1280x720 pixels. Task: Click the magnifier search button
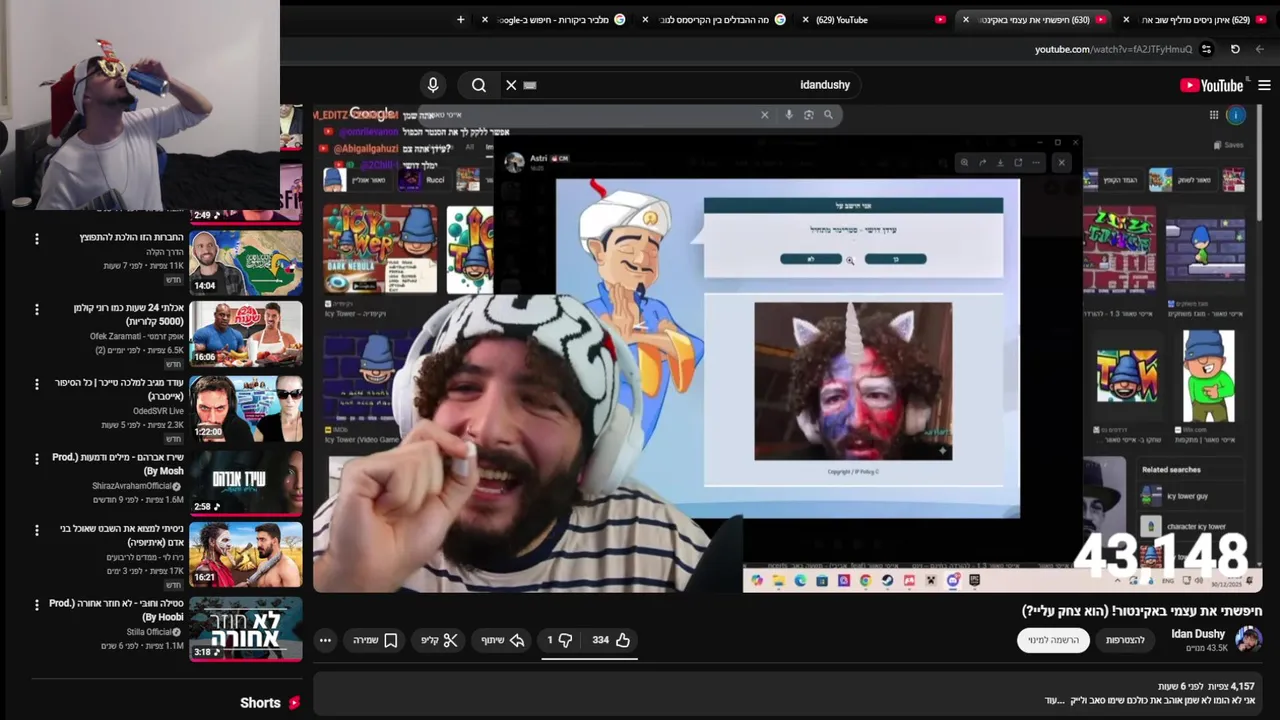[479, 85]
